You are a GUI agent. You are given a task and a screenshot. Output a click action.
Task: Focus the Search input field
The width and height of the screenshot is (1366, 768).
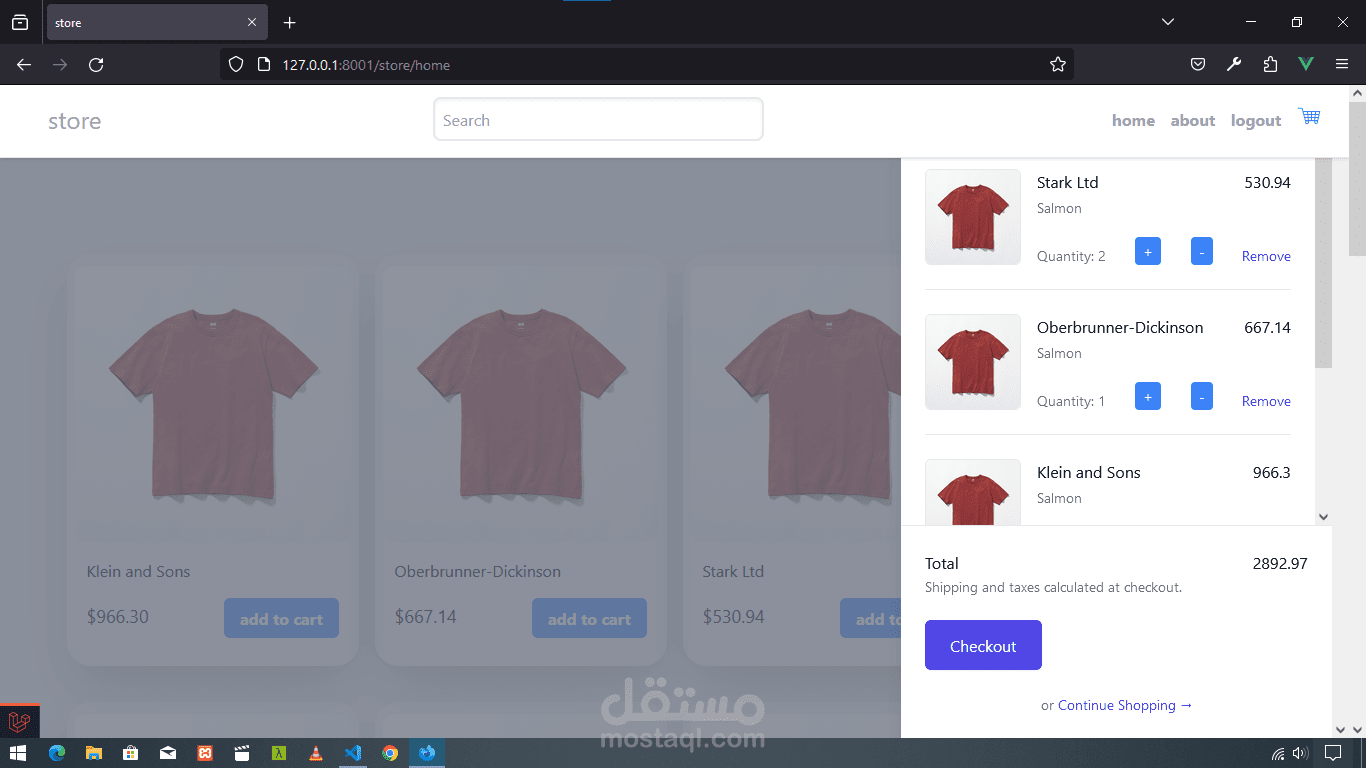click(x=598, y=119)
